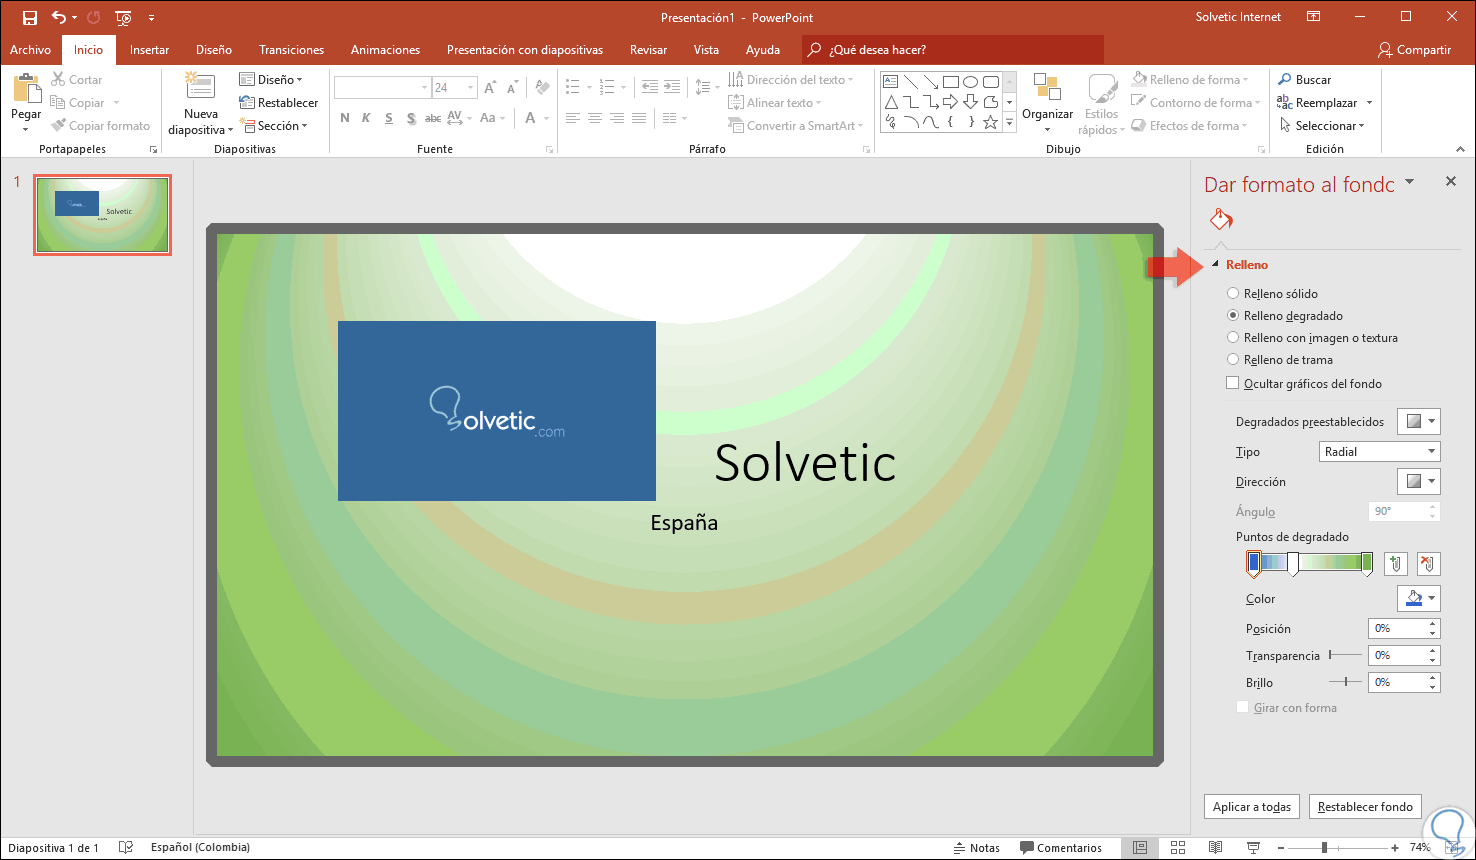The height and width of the screenshot is (860, 1476).
Task: Open Degradados preestablecidos dropdown
Action: click(x=1419, y=422)
